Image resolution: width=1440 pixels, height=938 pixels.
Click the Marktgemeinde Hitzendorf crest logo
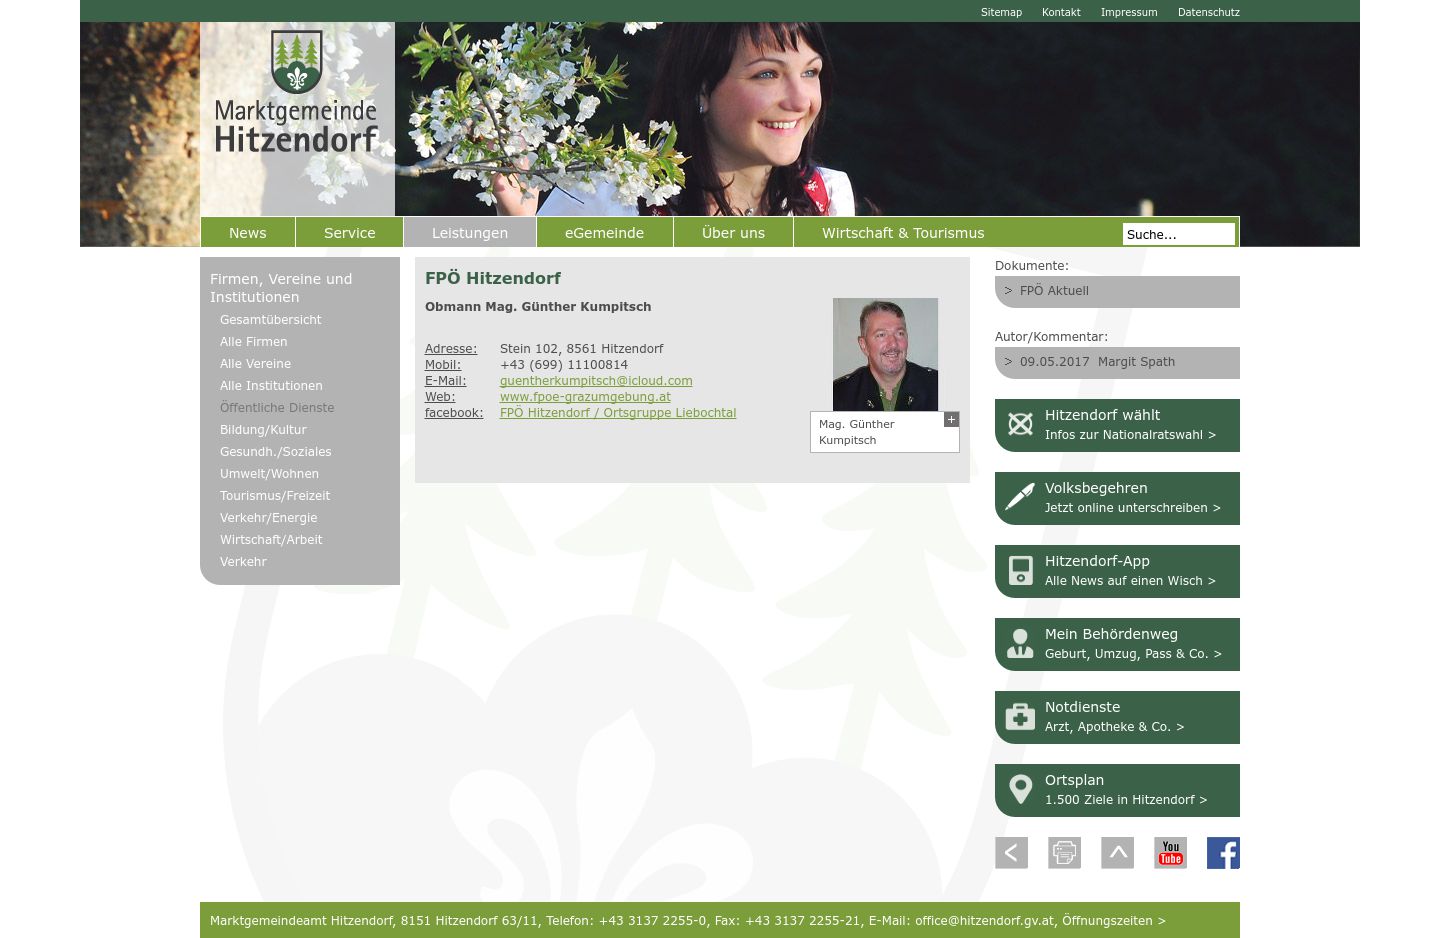tap(297, 92)
